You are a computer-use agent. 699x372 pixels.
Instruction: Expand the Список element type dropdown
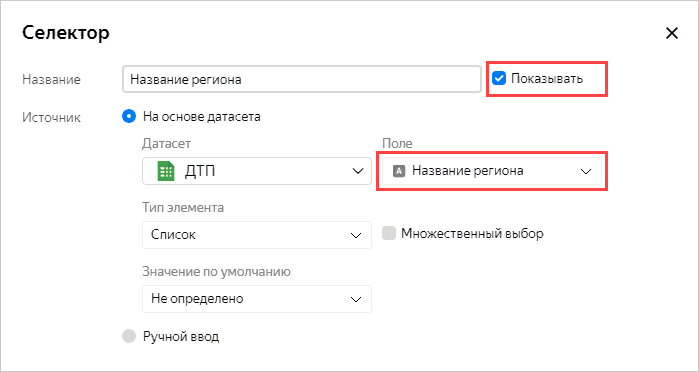coord(257,235)
